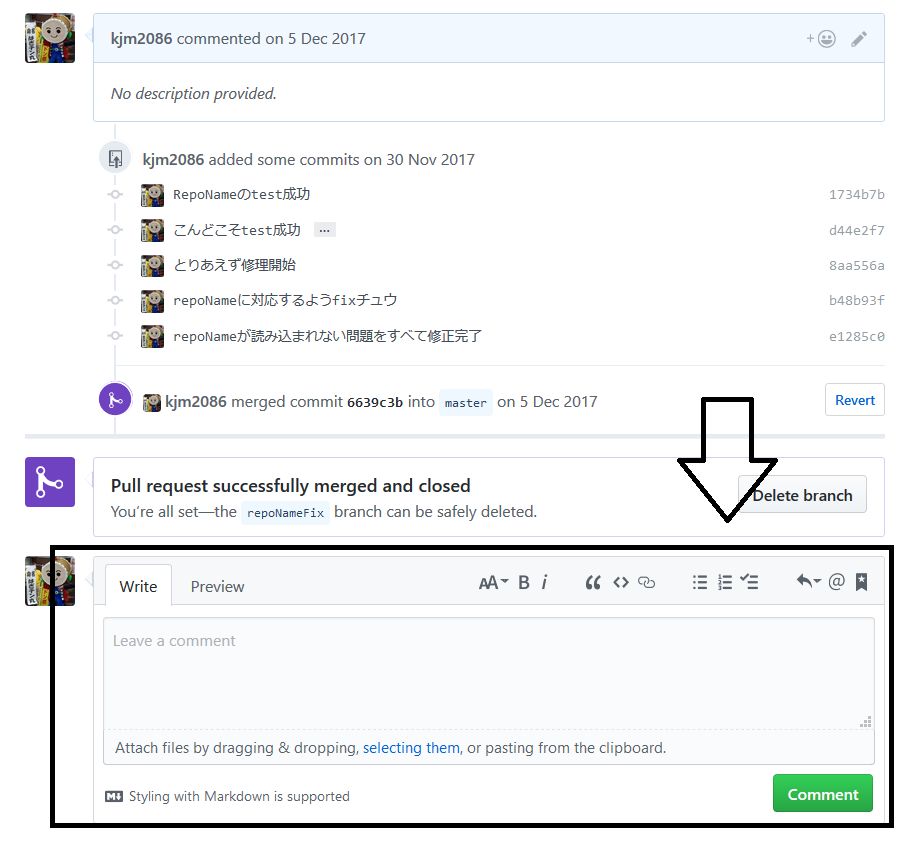The height and width of the screenshot is (851, 903).
Task: Open the master branch label
Action: [465, 403]
